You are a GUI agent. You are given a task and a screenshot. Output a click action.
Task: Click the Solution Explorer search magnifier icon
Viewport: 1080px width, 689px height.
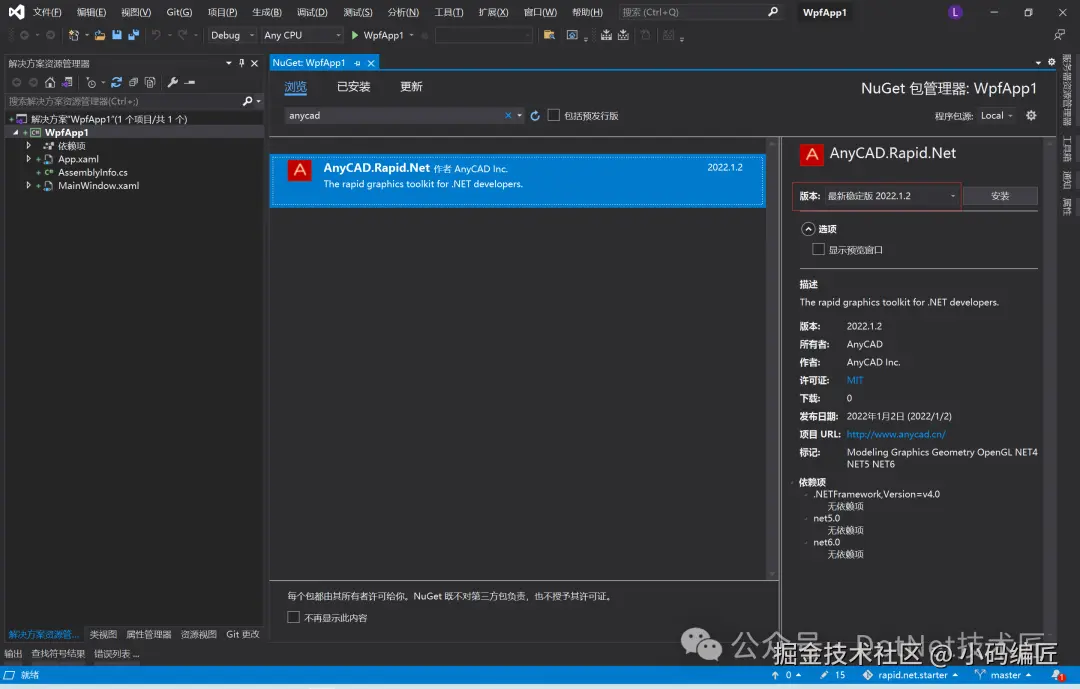(248, 101)
